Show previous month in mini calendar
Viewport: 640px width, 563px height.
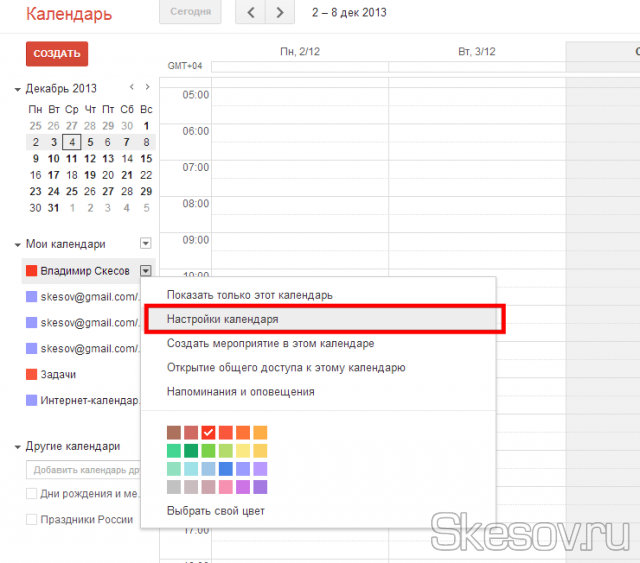130,88
